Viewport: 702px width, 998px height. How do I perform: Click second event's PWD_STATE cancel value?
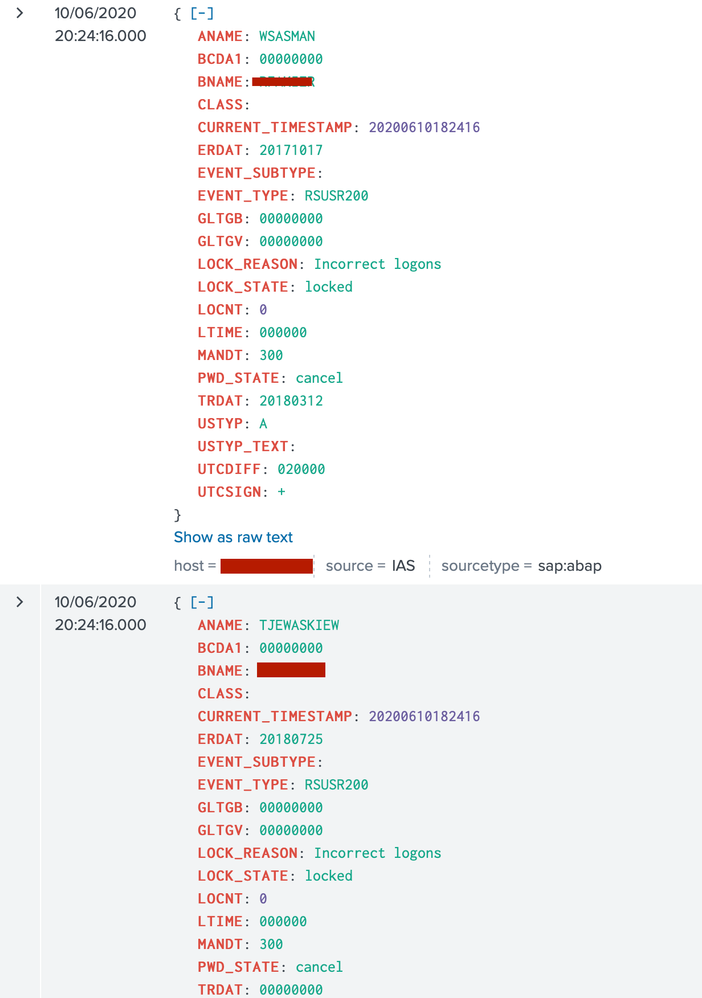coord(319,967)
